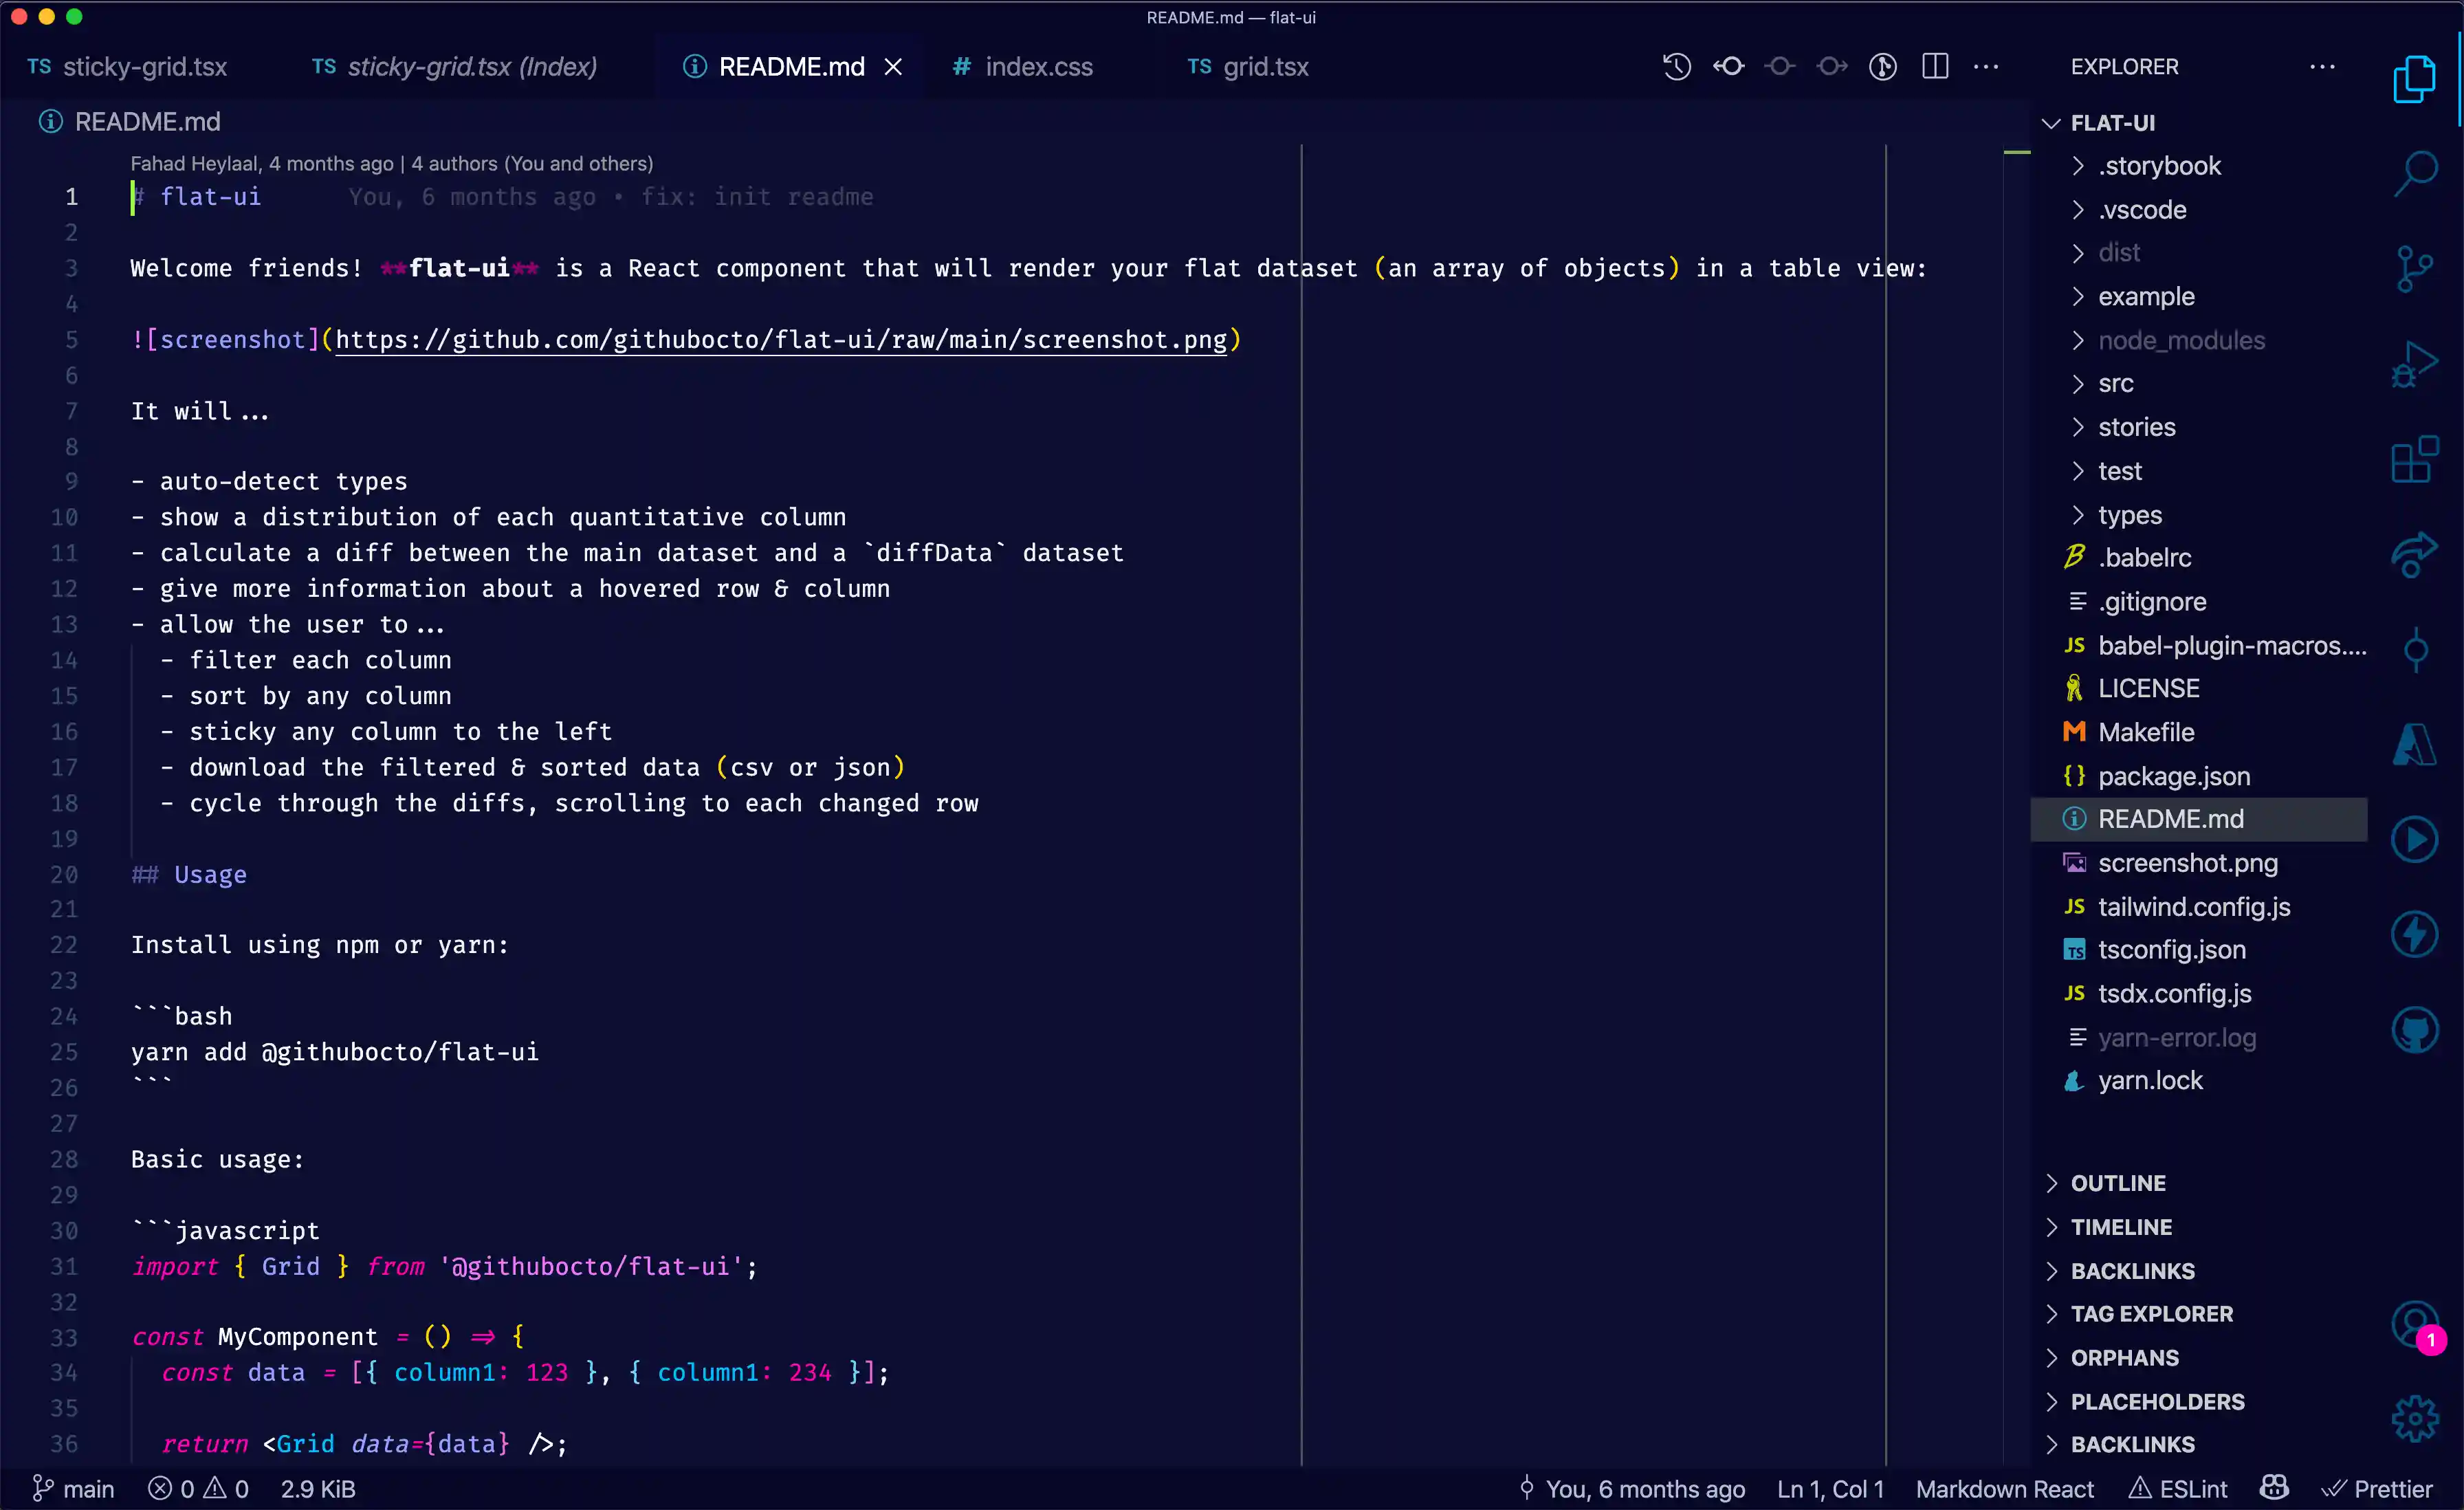The image size is (2464, 1510).
Task: Open Manage settings gear at bottom right
Action: pos(2415,1418)
